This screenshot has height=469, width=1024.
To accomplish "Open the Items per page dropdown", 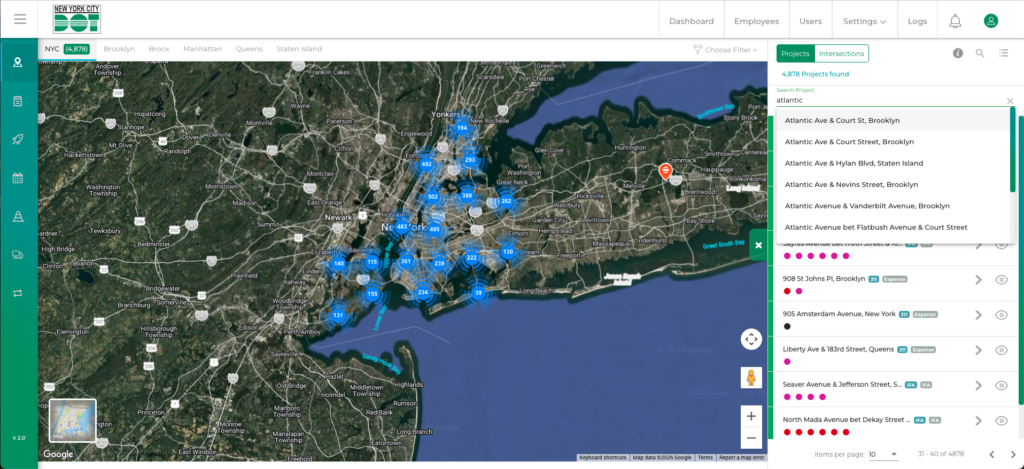I will click(883, 454).
